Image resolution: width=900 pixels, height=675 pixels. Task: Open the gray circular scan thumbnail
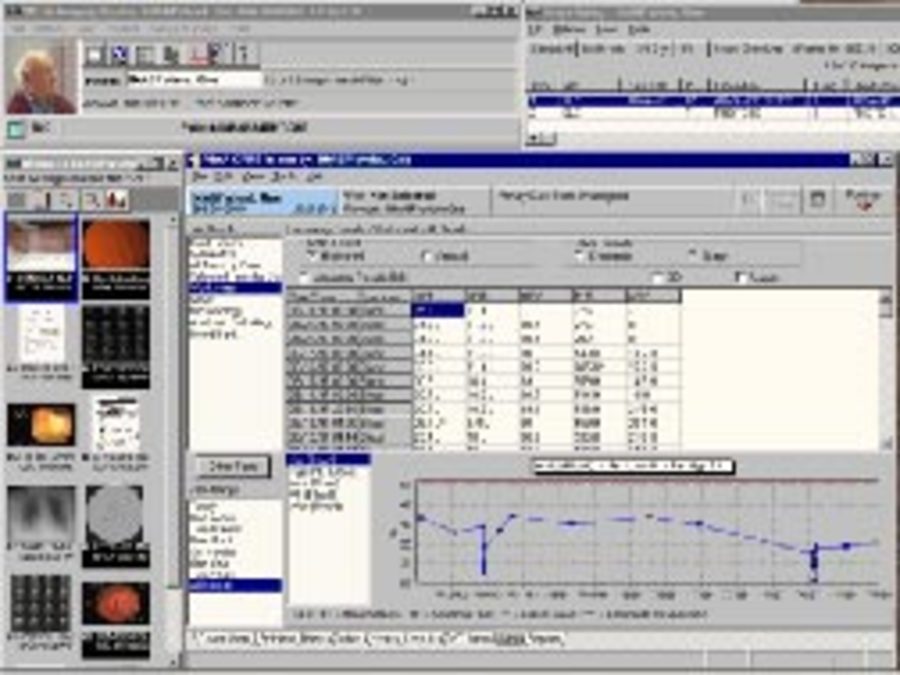[x=115, y=515]
